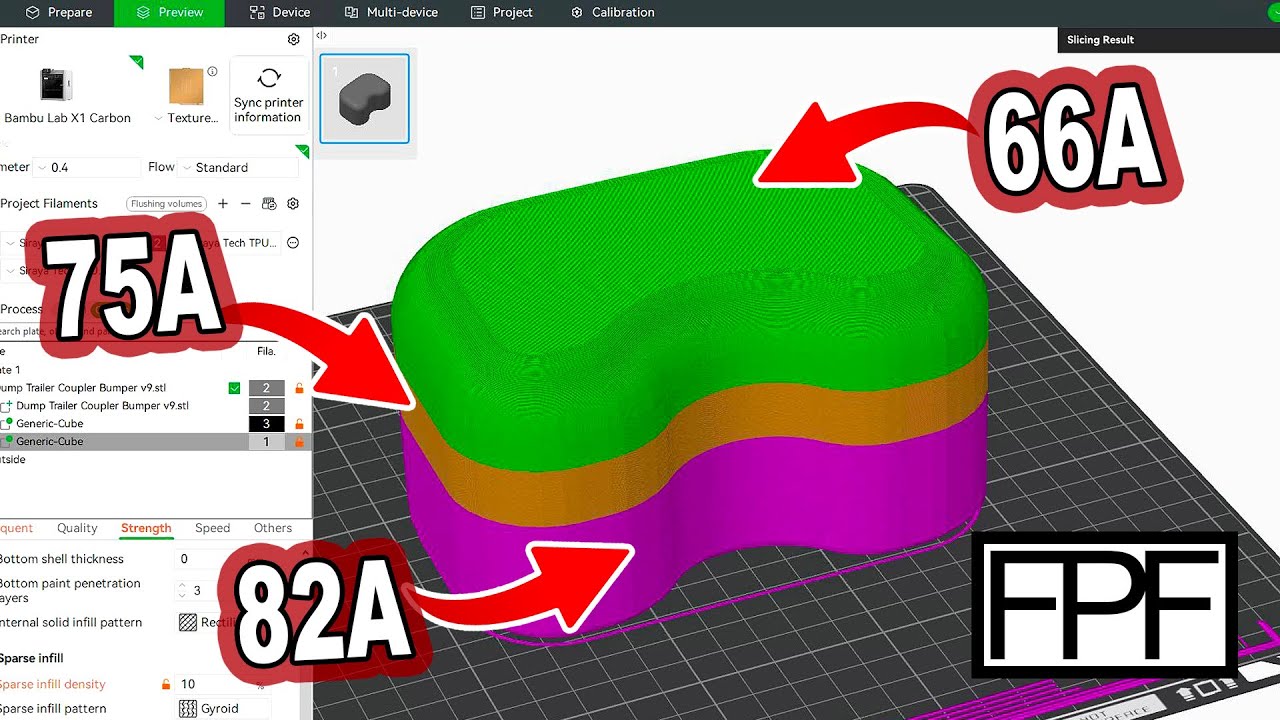Image resolution: width=1280 pixels, height=720 pixels.
Task: Open Project Filaments settings gear
Action: [x=293, y=204]
